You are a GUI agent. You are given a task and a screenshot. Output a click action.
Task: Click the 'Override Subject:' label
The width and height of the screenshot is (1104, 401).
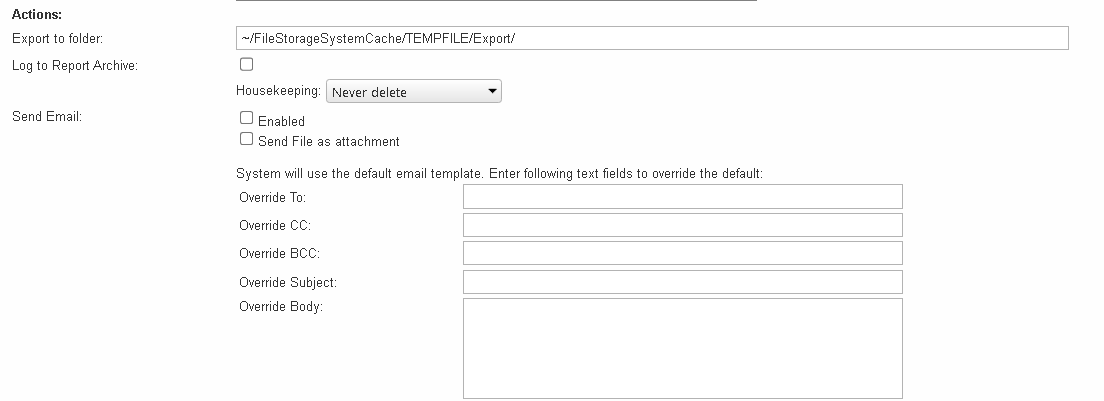(x=288, y=283)
